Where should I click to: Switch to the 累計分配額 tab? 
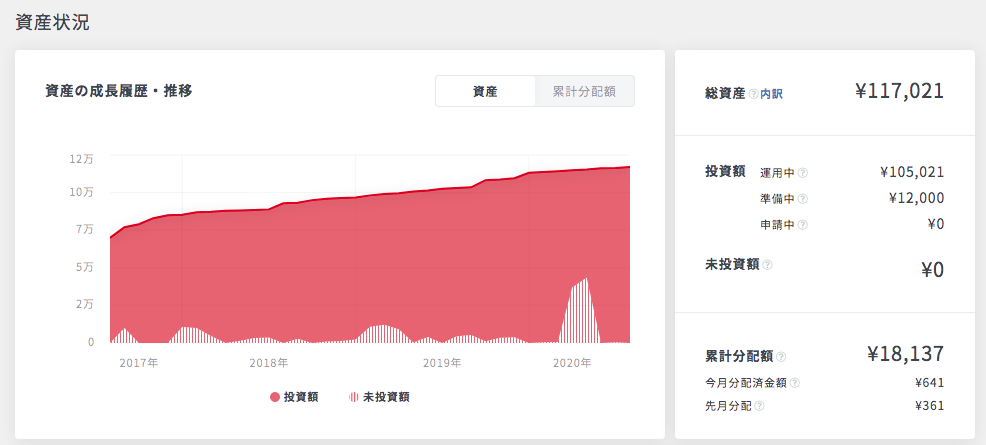(584, 92)
